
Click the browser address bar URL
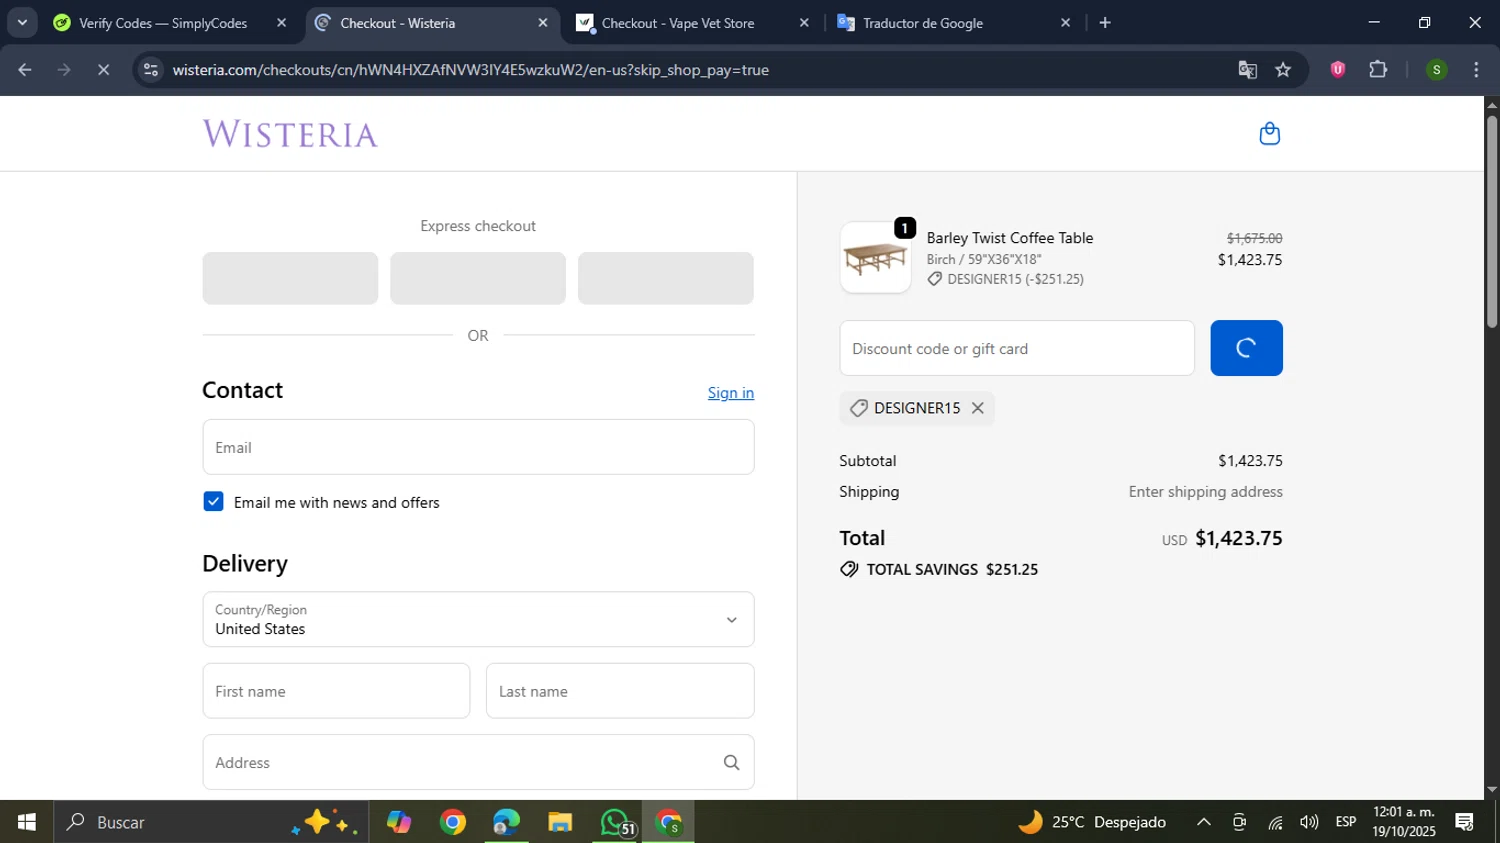tap(470, 70)
